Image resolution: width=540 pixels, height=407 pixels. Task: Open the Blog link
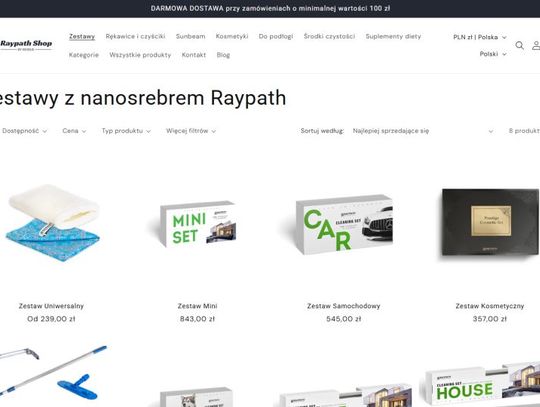coord(223,55)
